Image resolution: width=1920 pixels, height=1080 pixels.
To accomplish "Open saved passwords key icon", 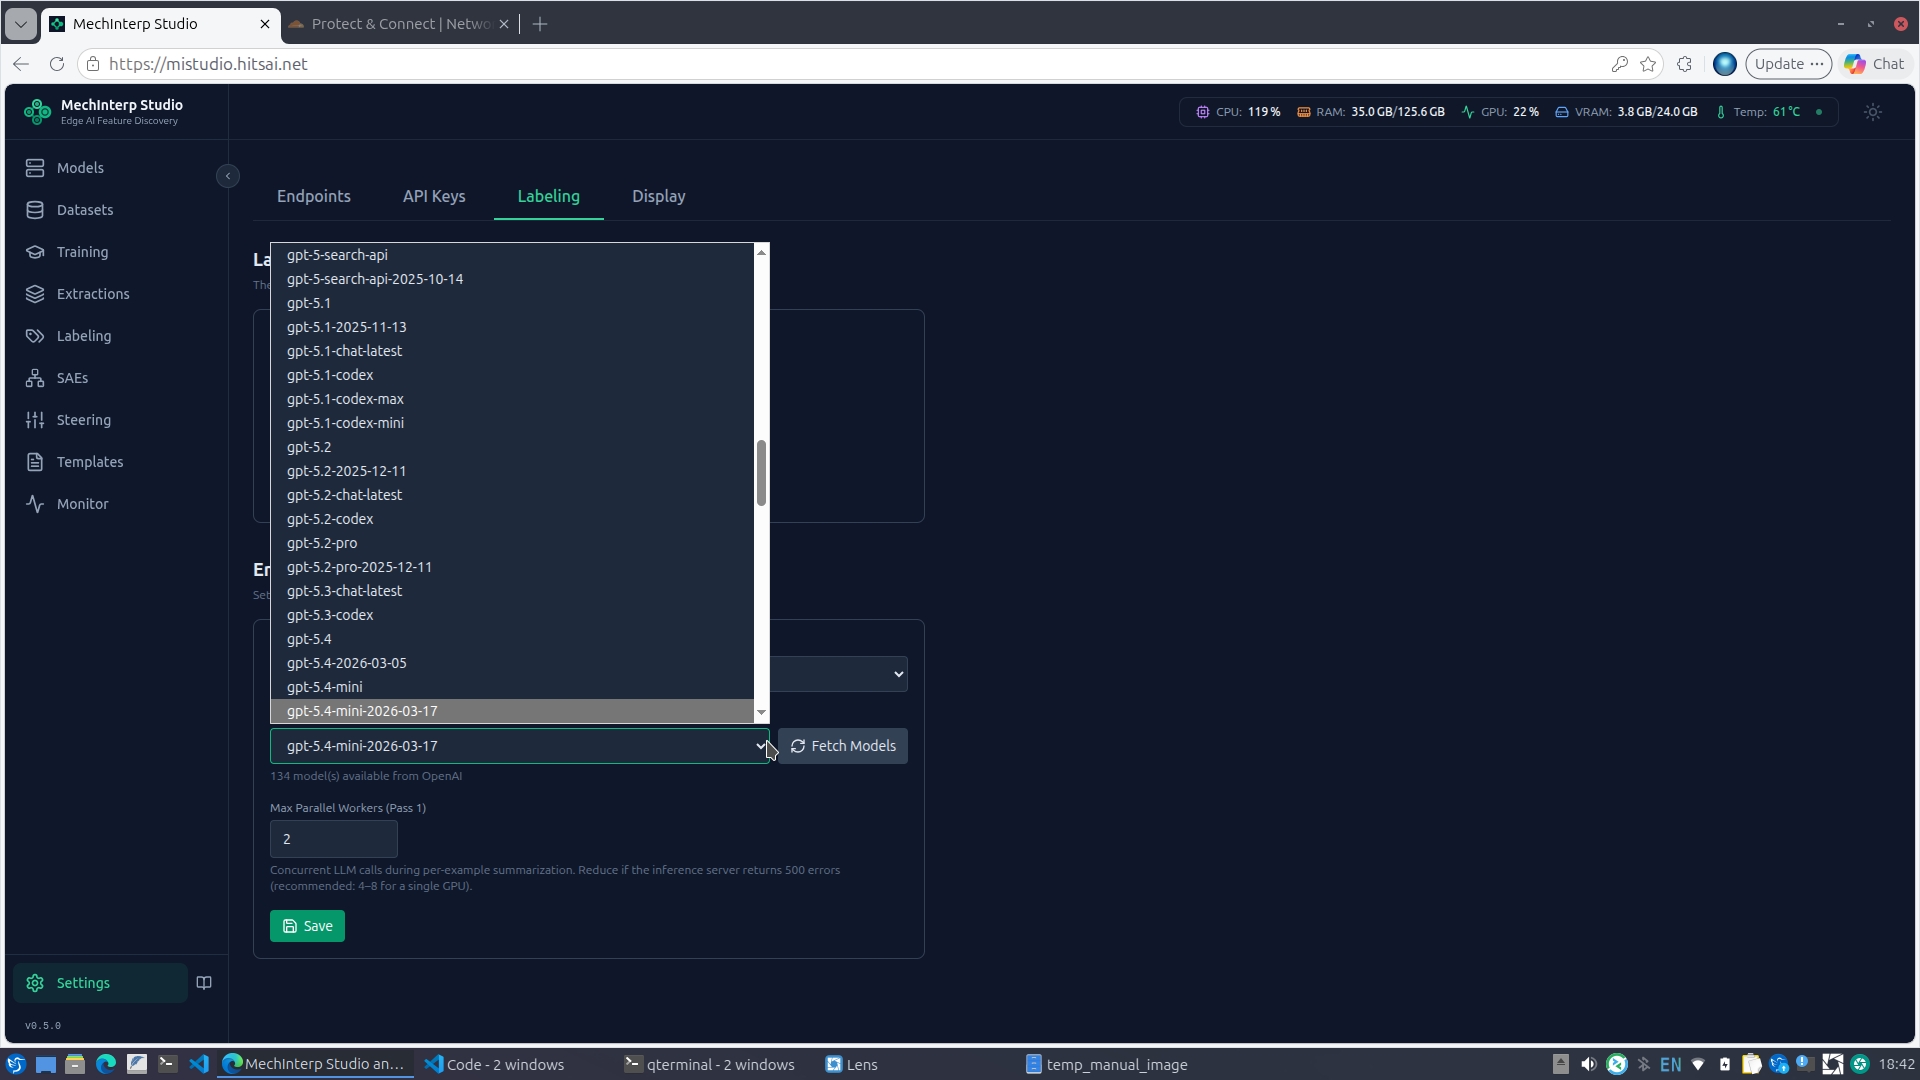I will pyautogui.click(x=1619, y=64).
